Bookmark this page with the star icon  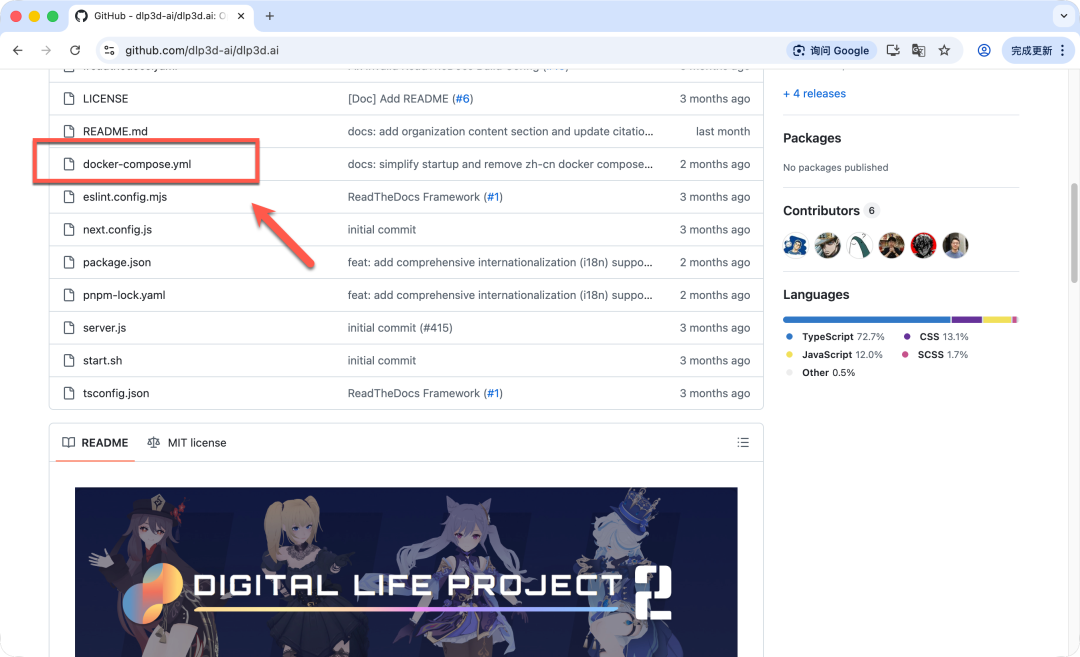coord(944,50)
